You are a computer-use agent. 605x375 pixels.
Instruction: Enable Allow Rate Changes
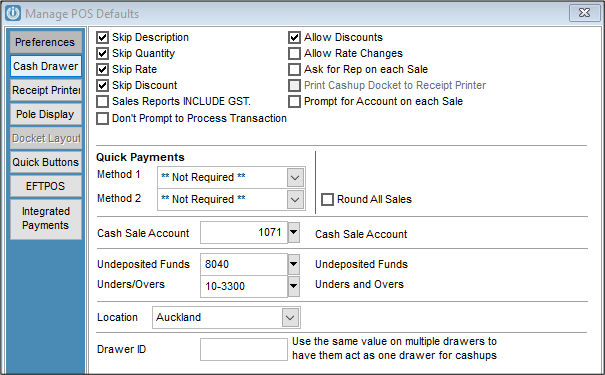tap(294, 53)
